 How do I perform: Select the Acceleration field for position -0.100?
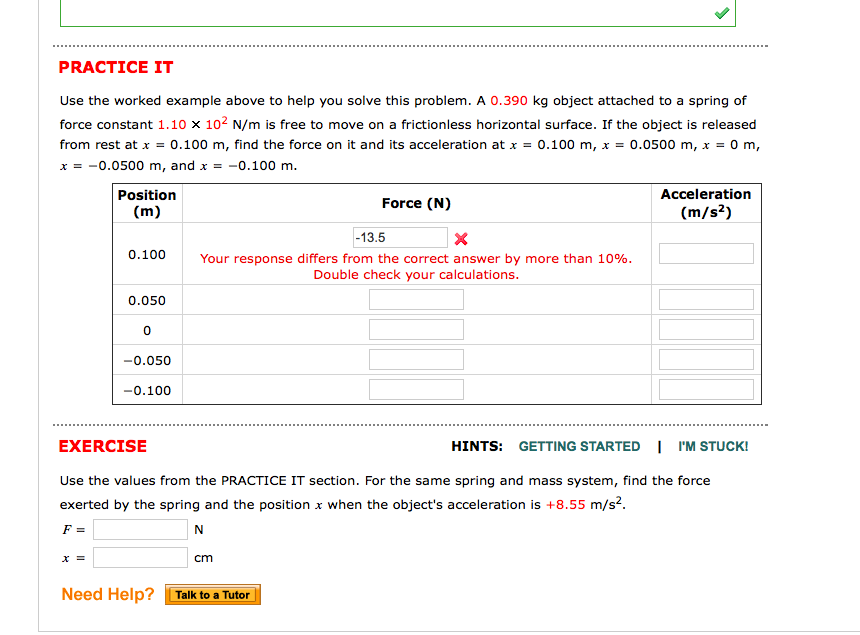click(705, 389)
